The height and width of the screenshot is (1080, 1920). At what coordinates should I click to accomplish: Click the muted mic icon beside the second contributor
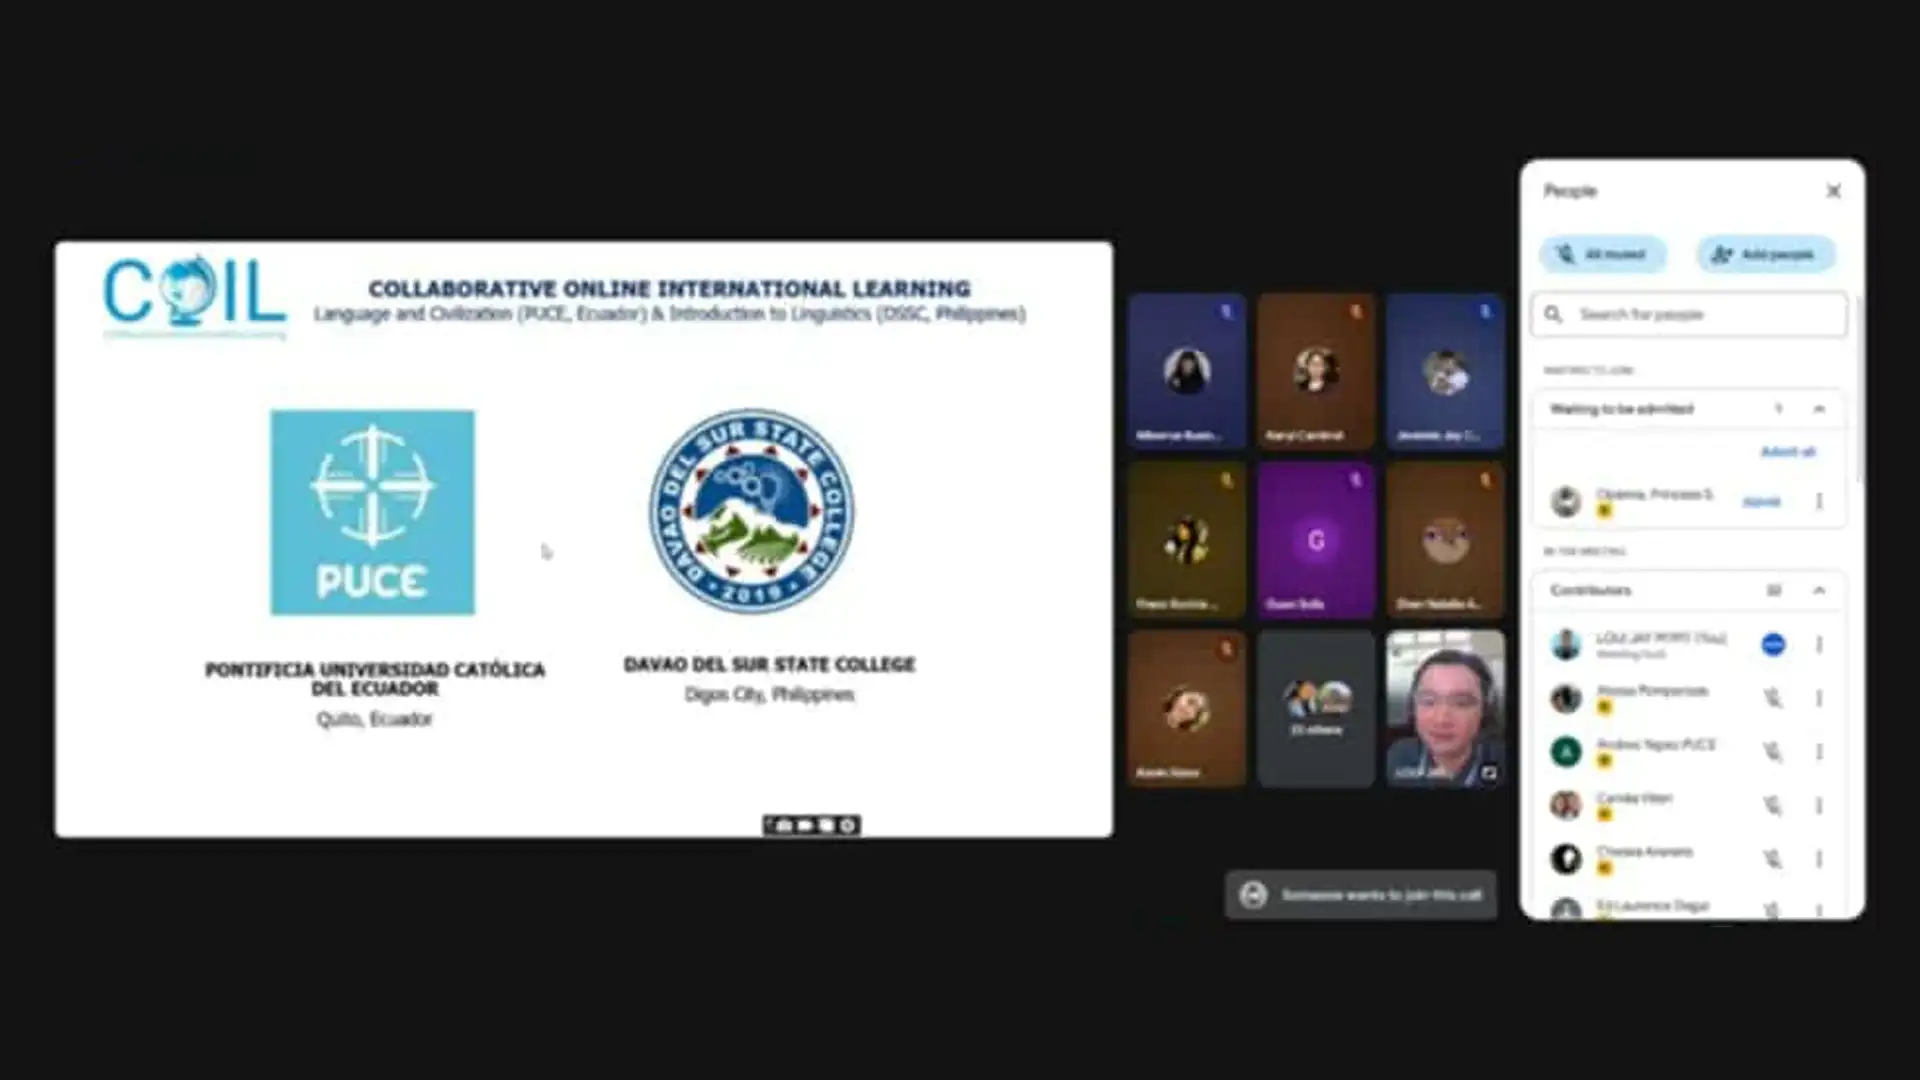click(1773, 698)
